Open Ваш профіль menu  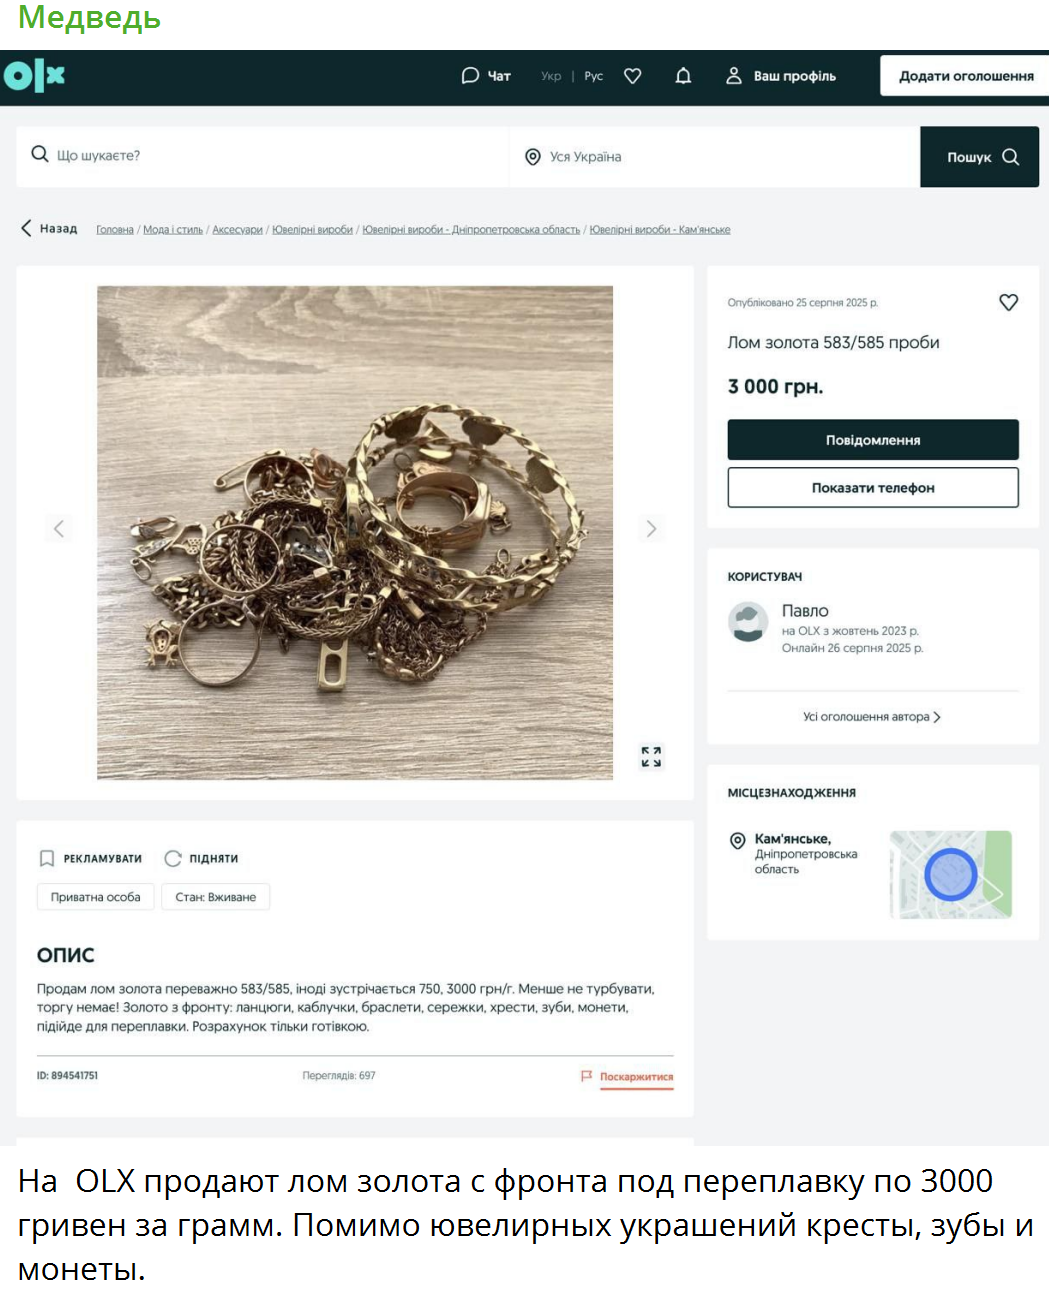click(781, 76)
